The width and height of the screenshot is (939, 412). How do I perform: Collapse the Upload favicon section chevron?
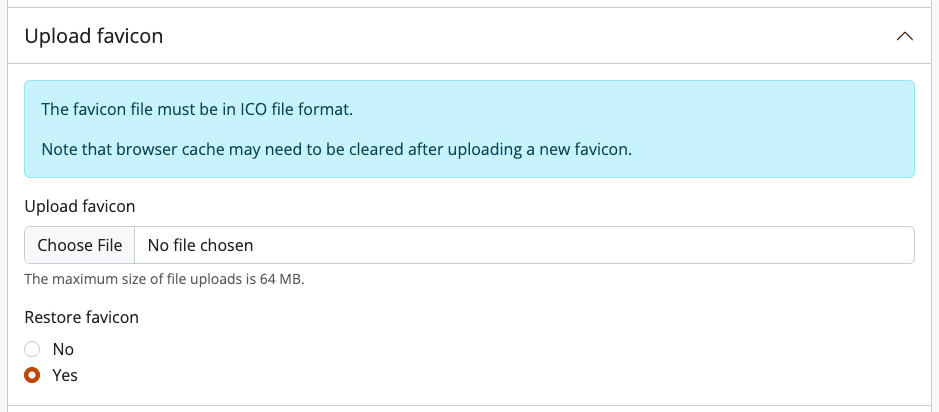(905, 37)
